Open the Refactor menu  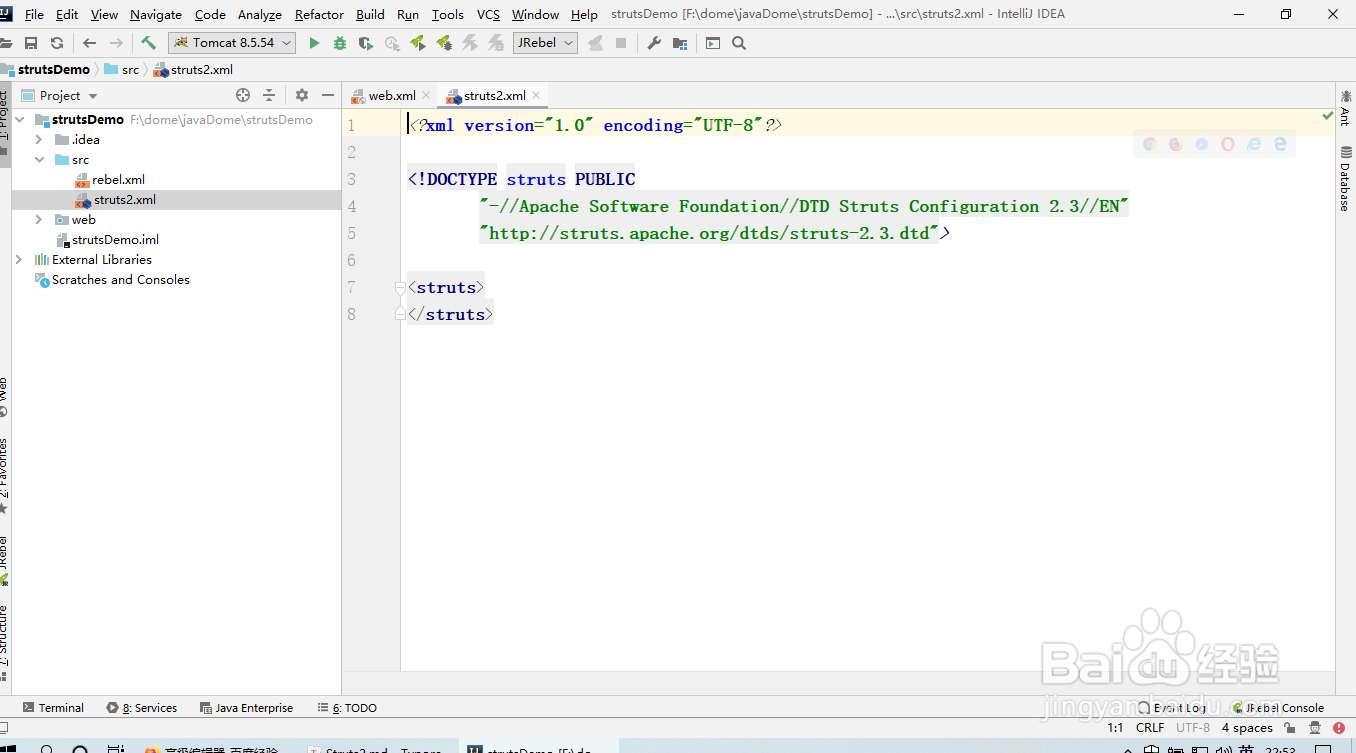pos(319,15)
